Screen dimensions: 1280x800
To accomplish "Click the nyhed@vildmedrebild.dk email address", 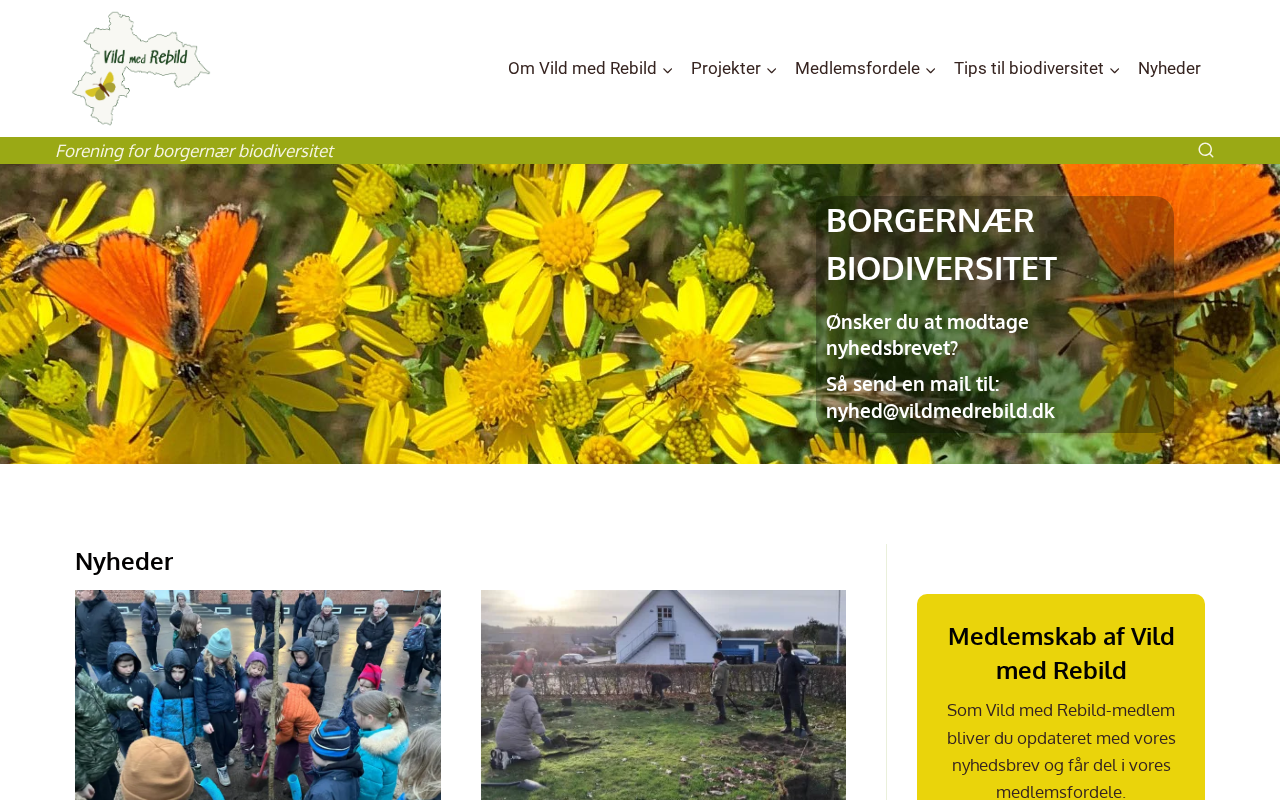I will pyautogui.click(x=940, y=411).
